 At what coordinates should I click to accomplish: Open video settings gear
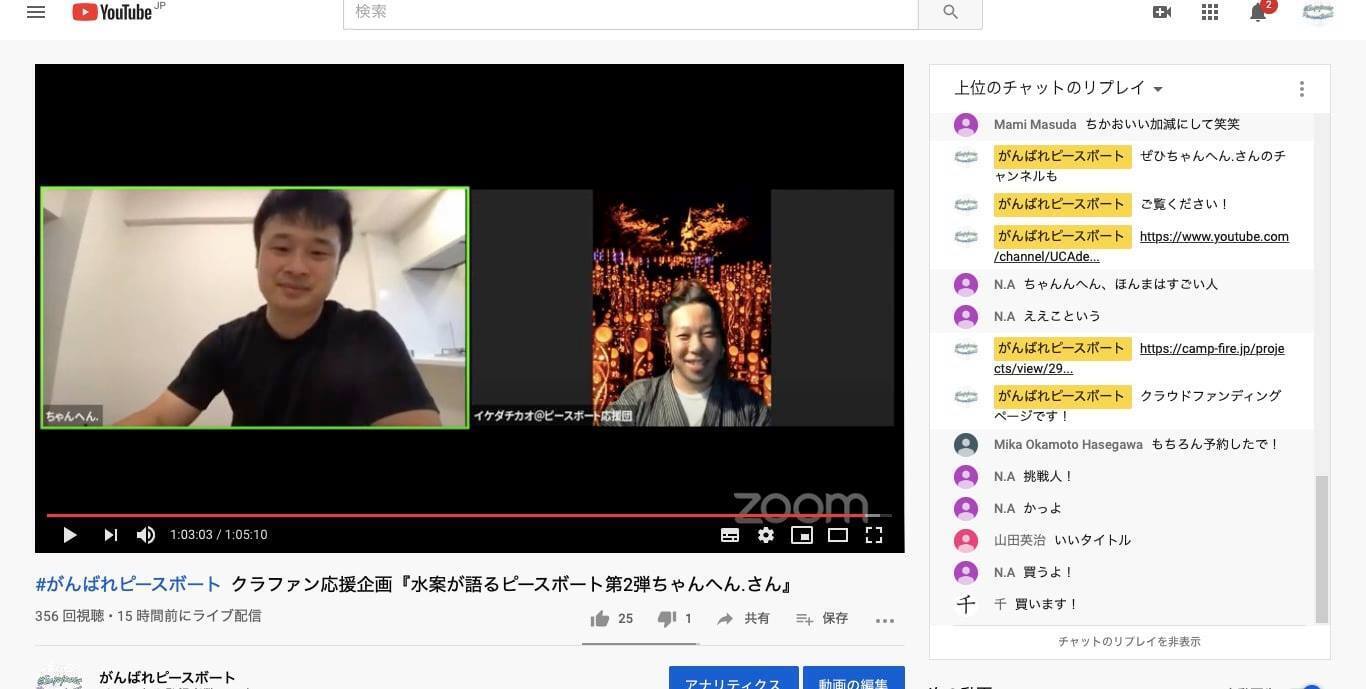pyautogui.click(x=766, y=535)
